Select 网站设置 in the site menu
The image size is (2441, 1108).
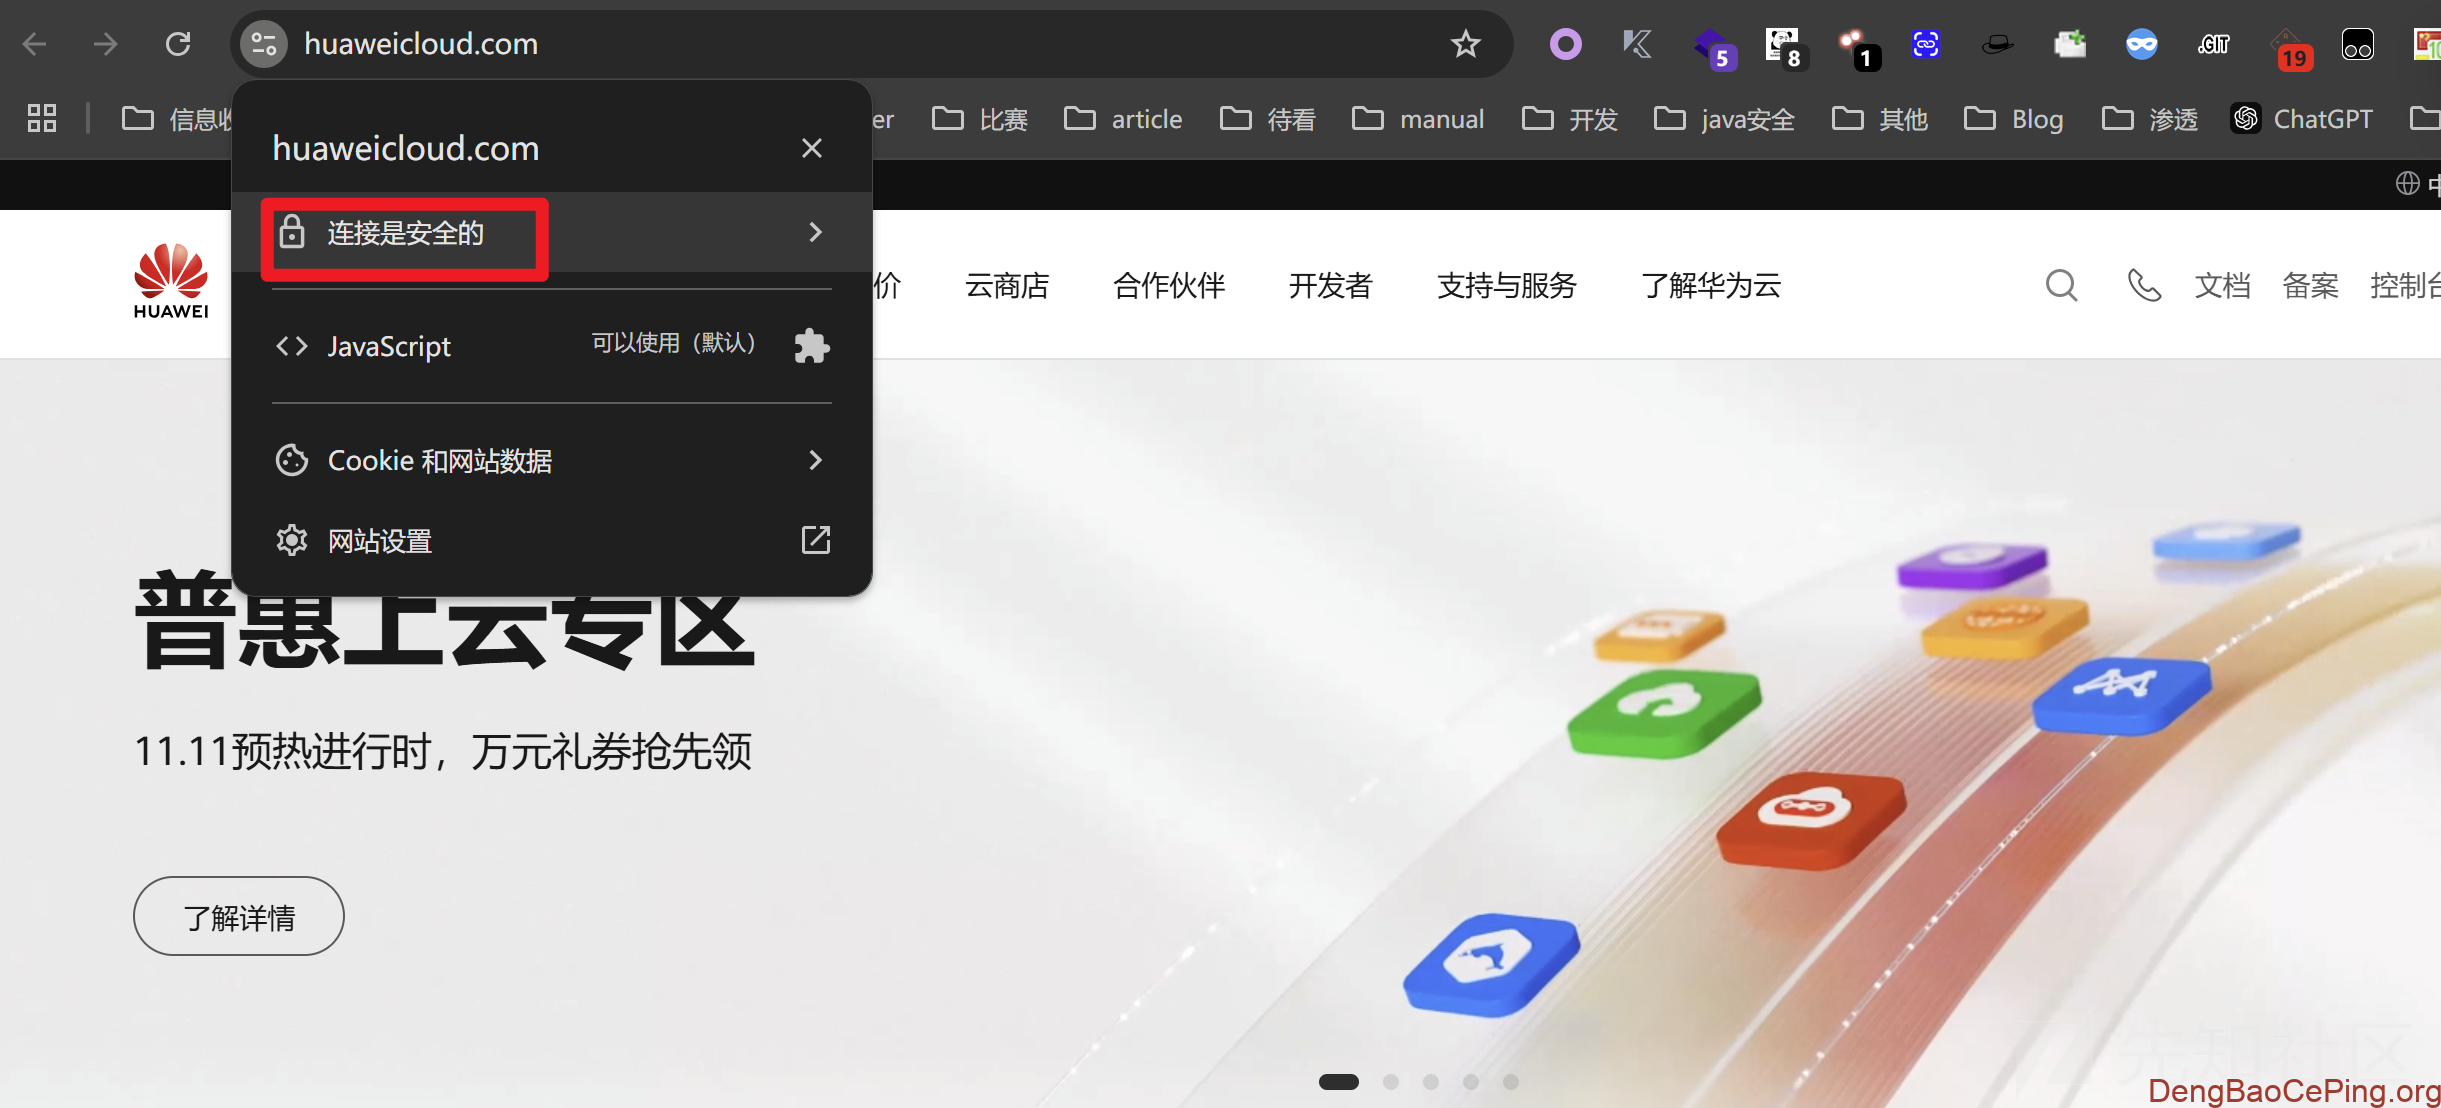(380, 540)
